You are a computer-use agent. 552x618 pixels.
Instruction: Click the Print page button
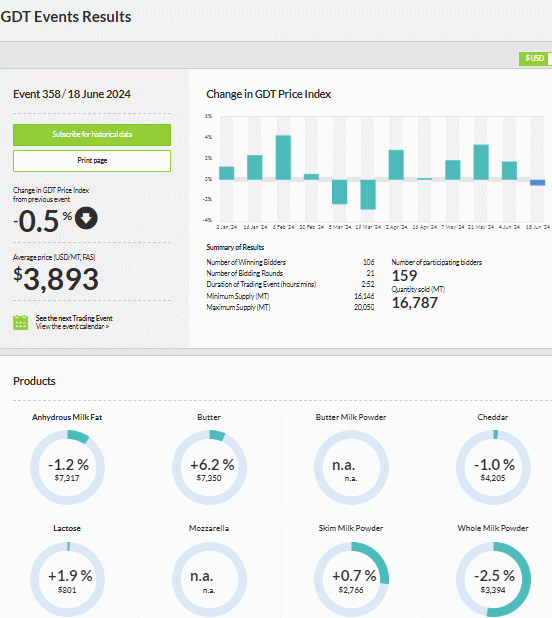pos(92,161)
